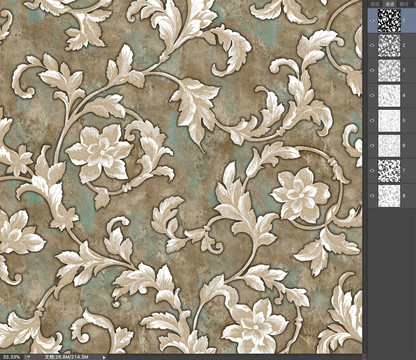Click the channel name "6"
This screenshot has width=416, height=360.
pos(404,145)
